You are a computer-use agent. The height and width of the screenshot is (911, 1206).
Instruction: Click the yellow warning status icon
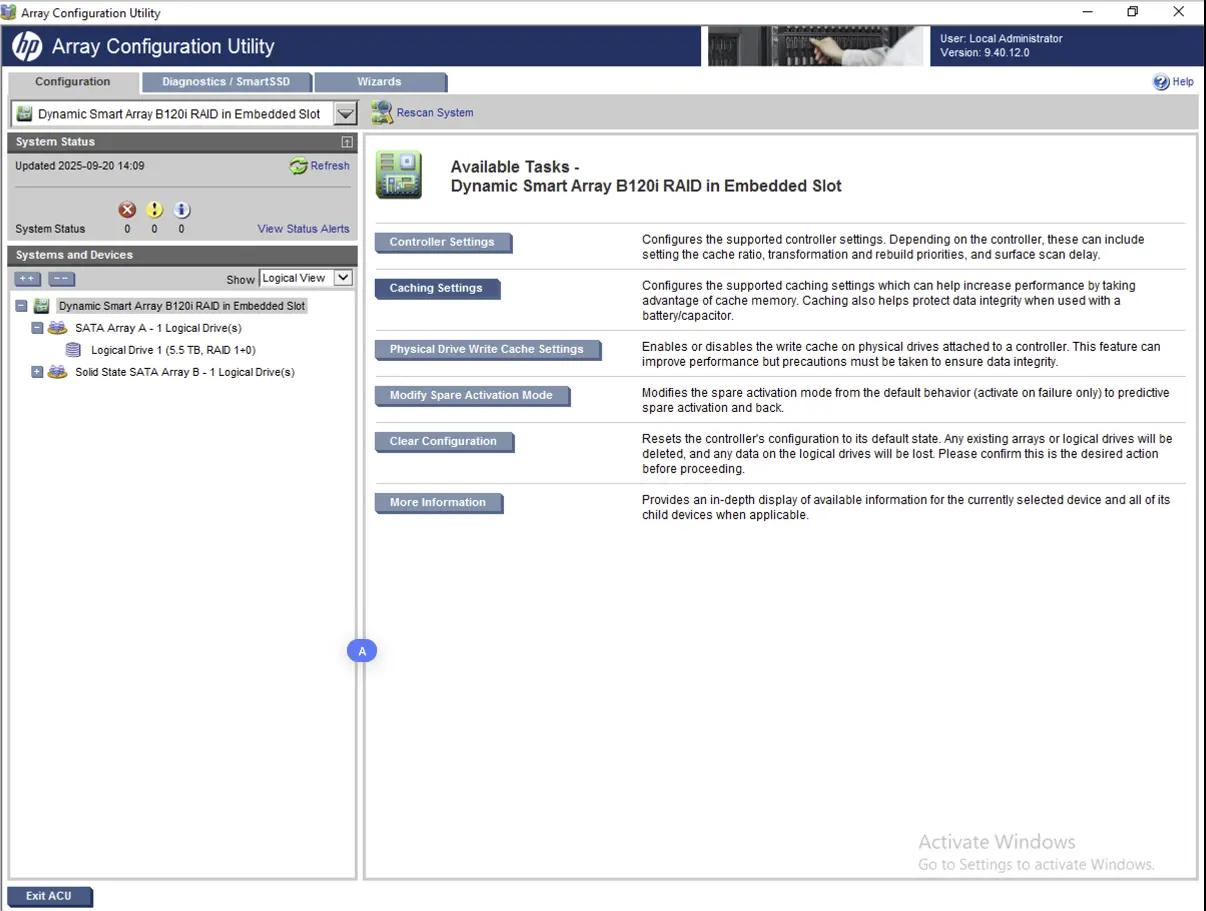coord(154,210)
